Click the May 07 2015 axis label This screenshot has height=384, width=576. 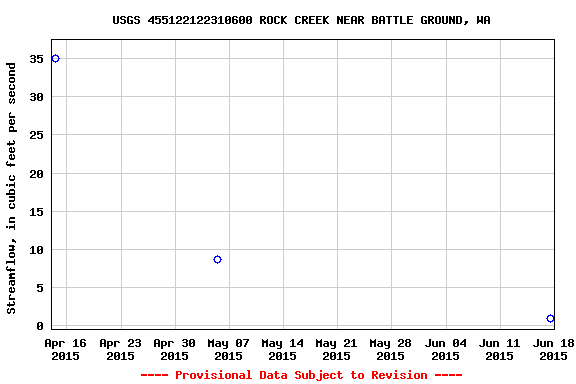point(228,349)
